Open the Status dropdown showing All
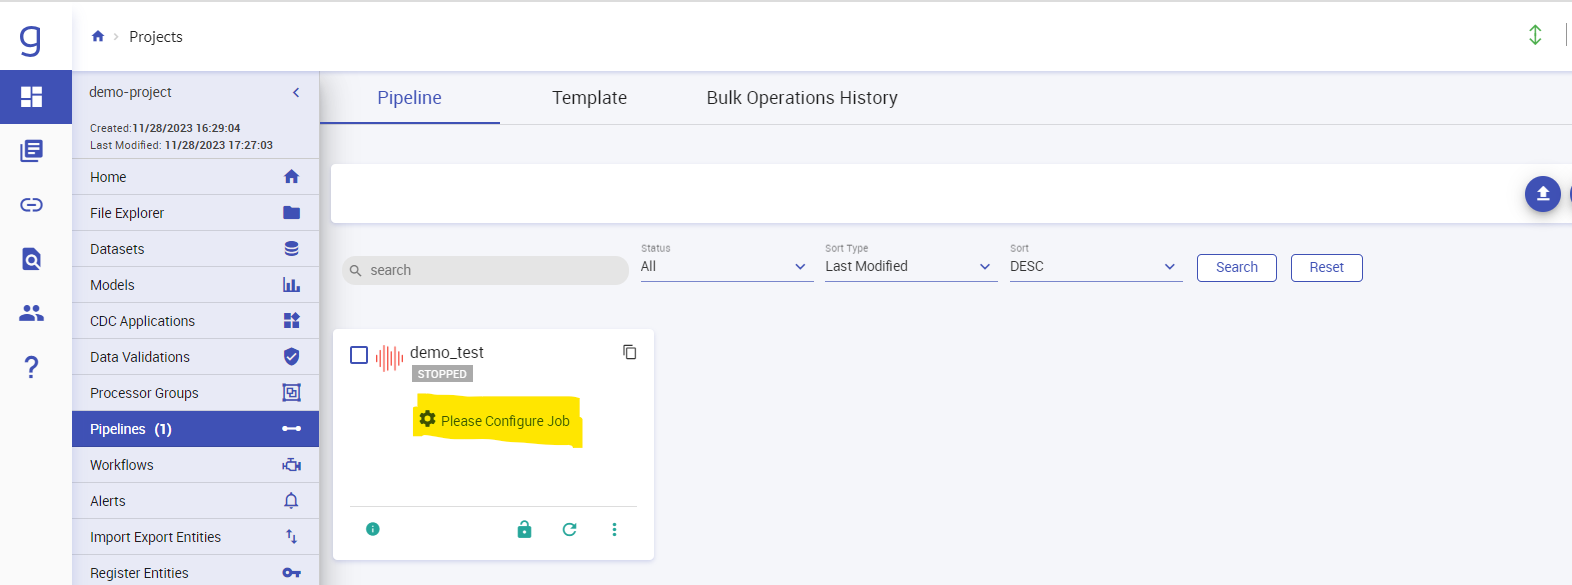This screenshot has height=585, width=1572. pos(725,267)
